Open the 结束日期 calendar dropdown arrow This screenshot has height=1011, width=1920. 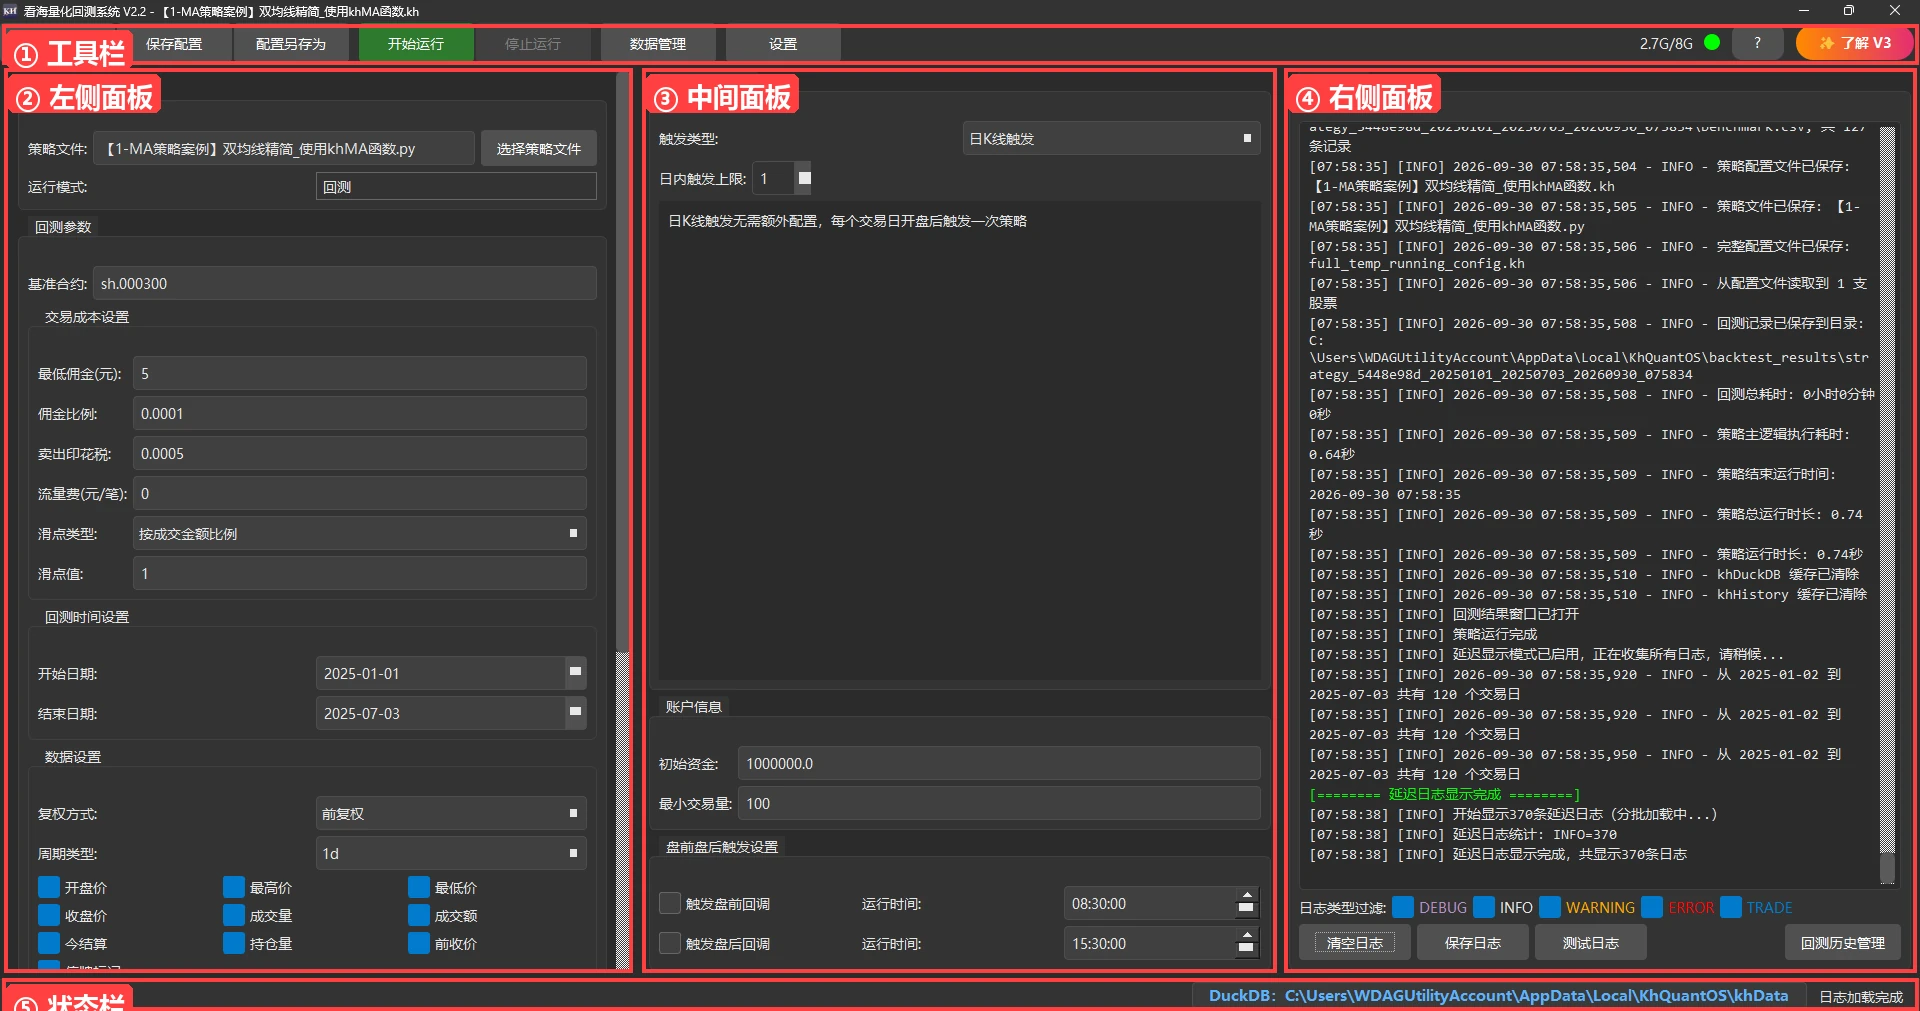tap(576, 713)
